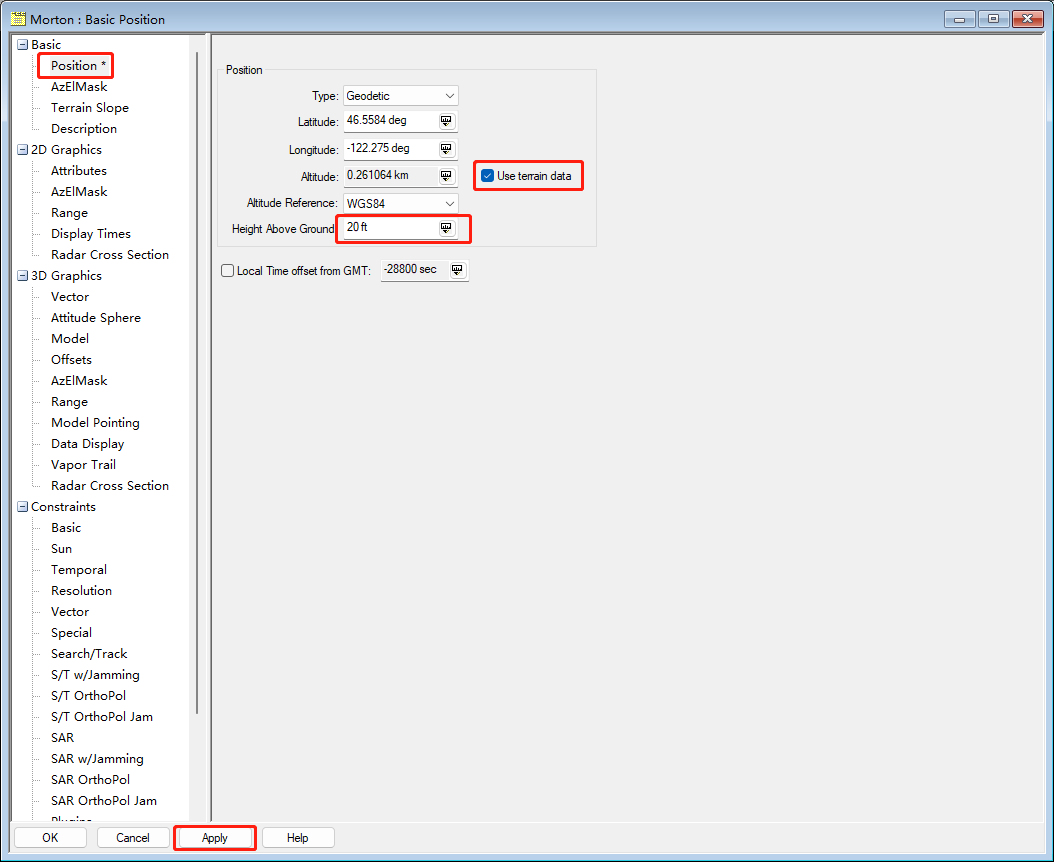The image size is (1054, 862).
Task: Click the document icon in the title bar
Action: click(x=16, y=18)
